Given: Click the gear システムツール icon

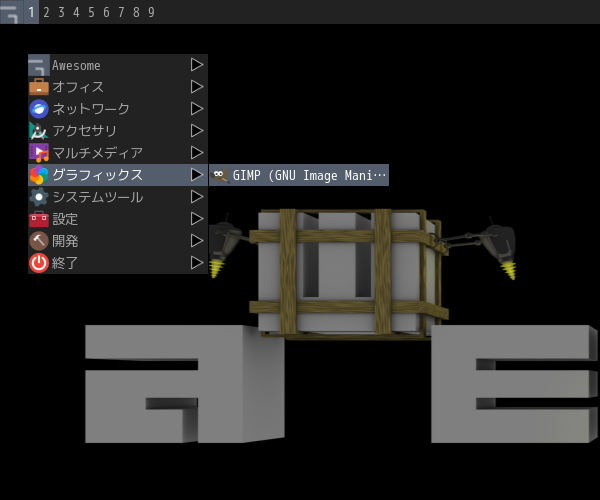Looking at the screenshot, I should pos(39,197).
